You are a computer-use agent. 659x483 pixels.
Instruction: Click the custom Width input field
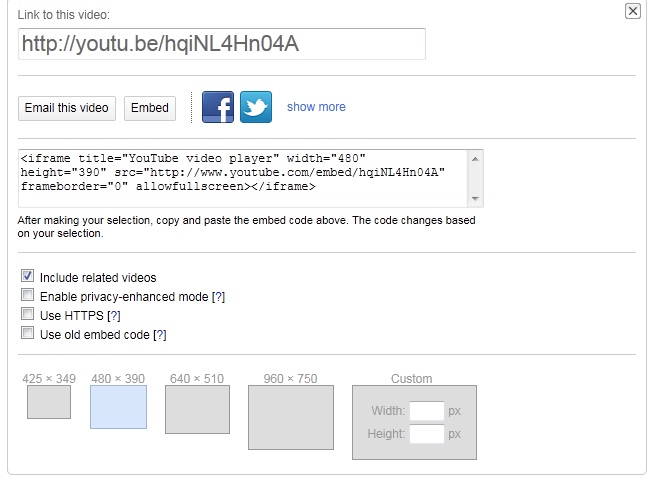(x=427, y=411)
